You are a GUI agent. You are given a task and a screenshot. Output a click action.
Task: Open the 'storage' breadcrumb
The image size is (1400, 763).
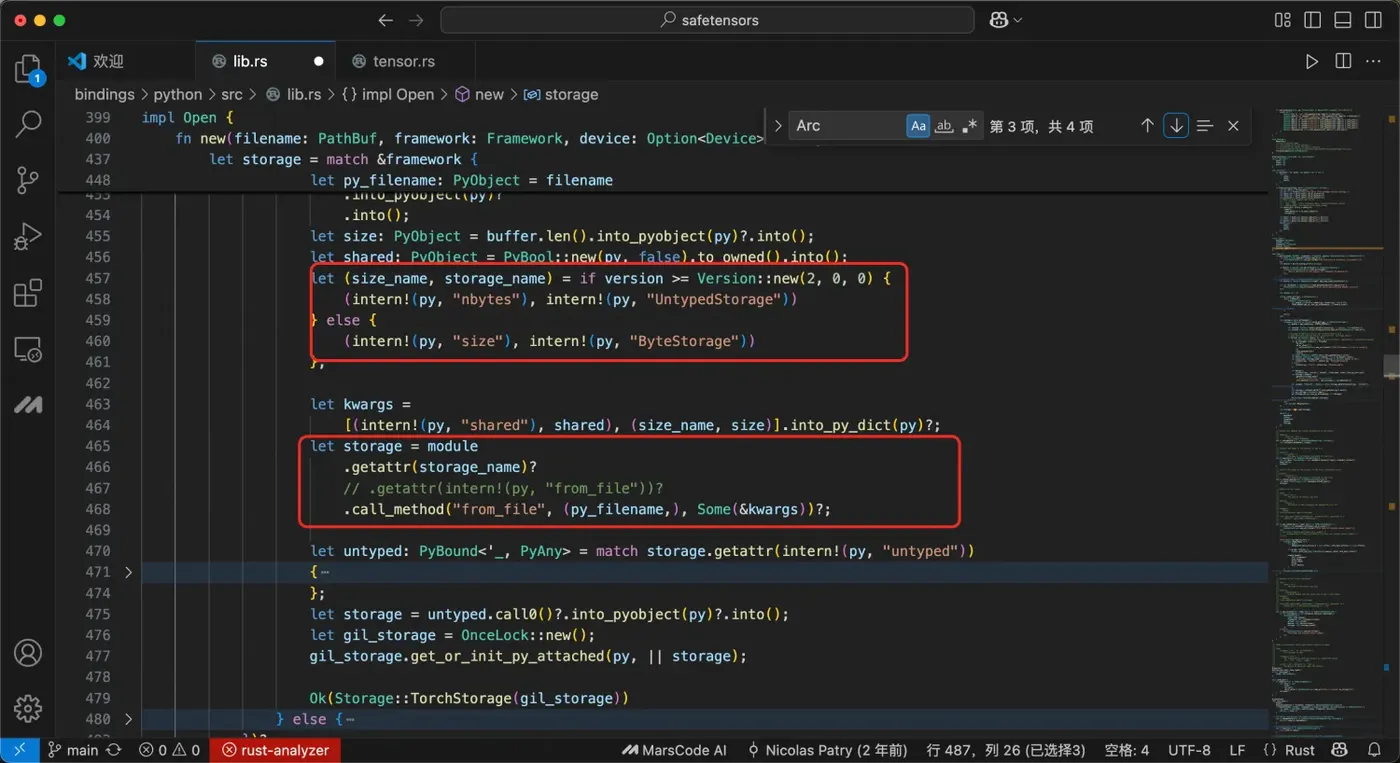(561, 94)
